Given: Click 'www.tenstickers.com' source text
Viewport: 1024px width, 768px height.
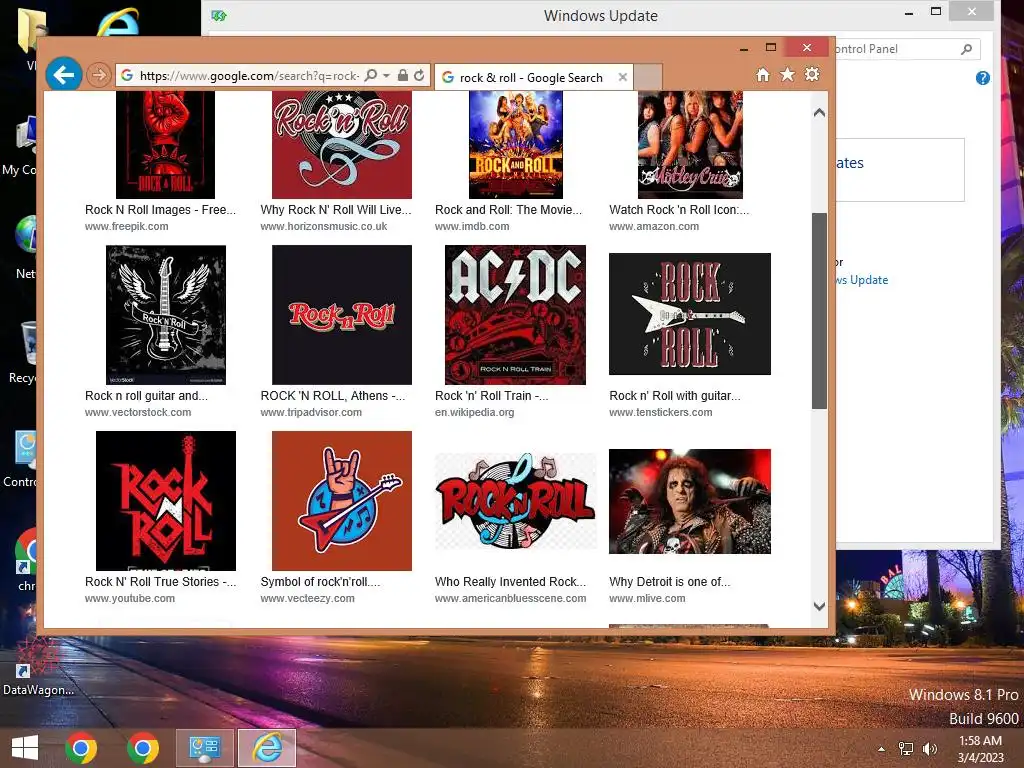Looking at the screenshot, I should tap(661, 413).
